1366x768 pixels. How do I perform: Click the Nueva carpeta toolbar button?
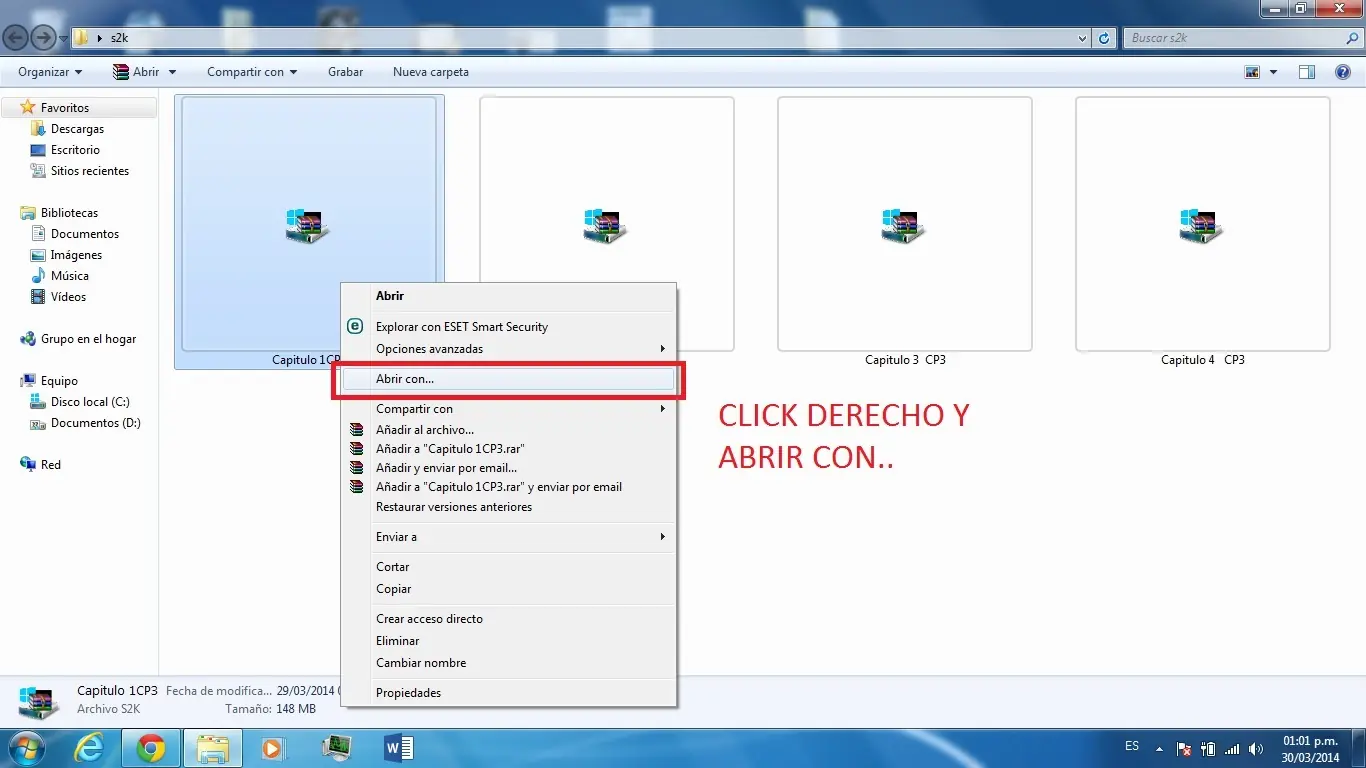pos(431,72)
